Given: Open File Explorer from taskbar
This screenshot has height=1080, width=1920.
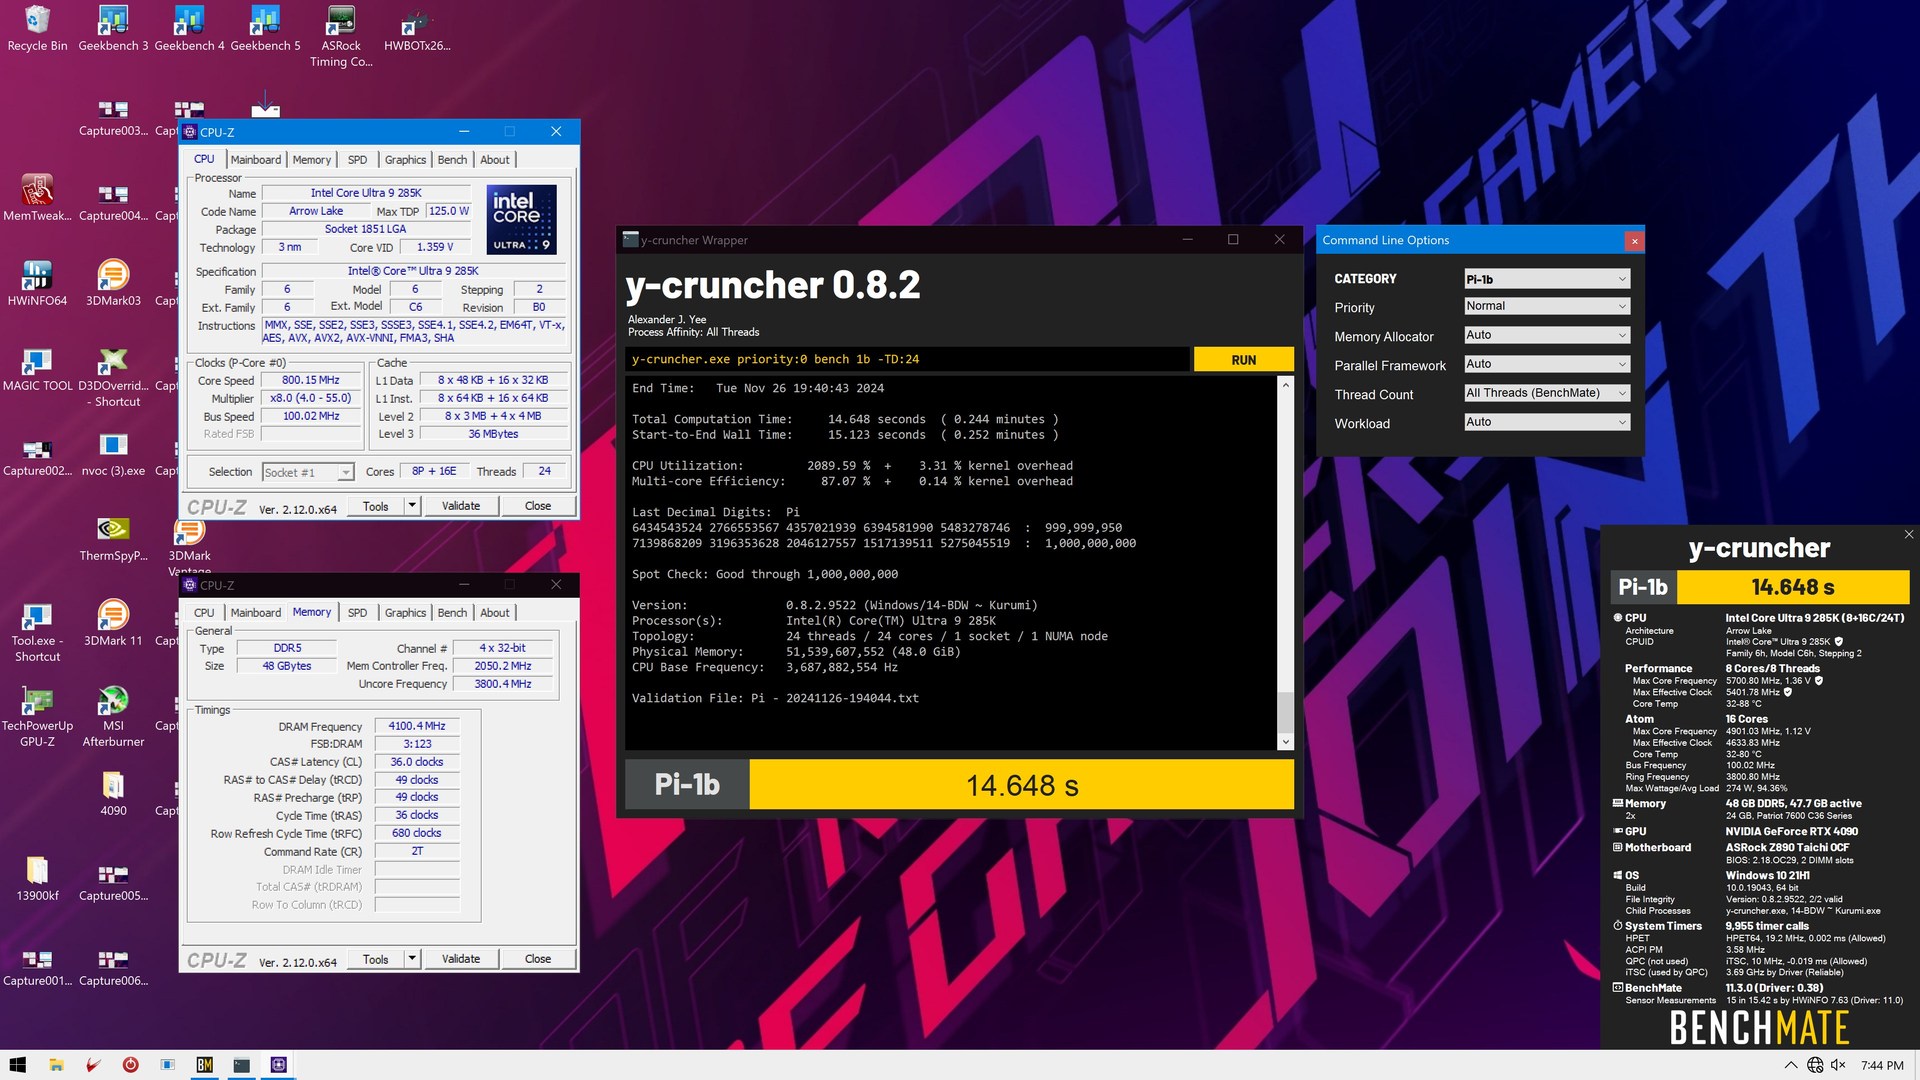Looking at the screenshot, I should coord(56,1065).
